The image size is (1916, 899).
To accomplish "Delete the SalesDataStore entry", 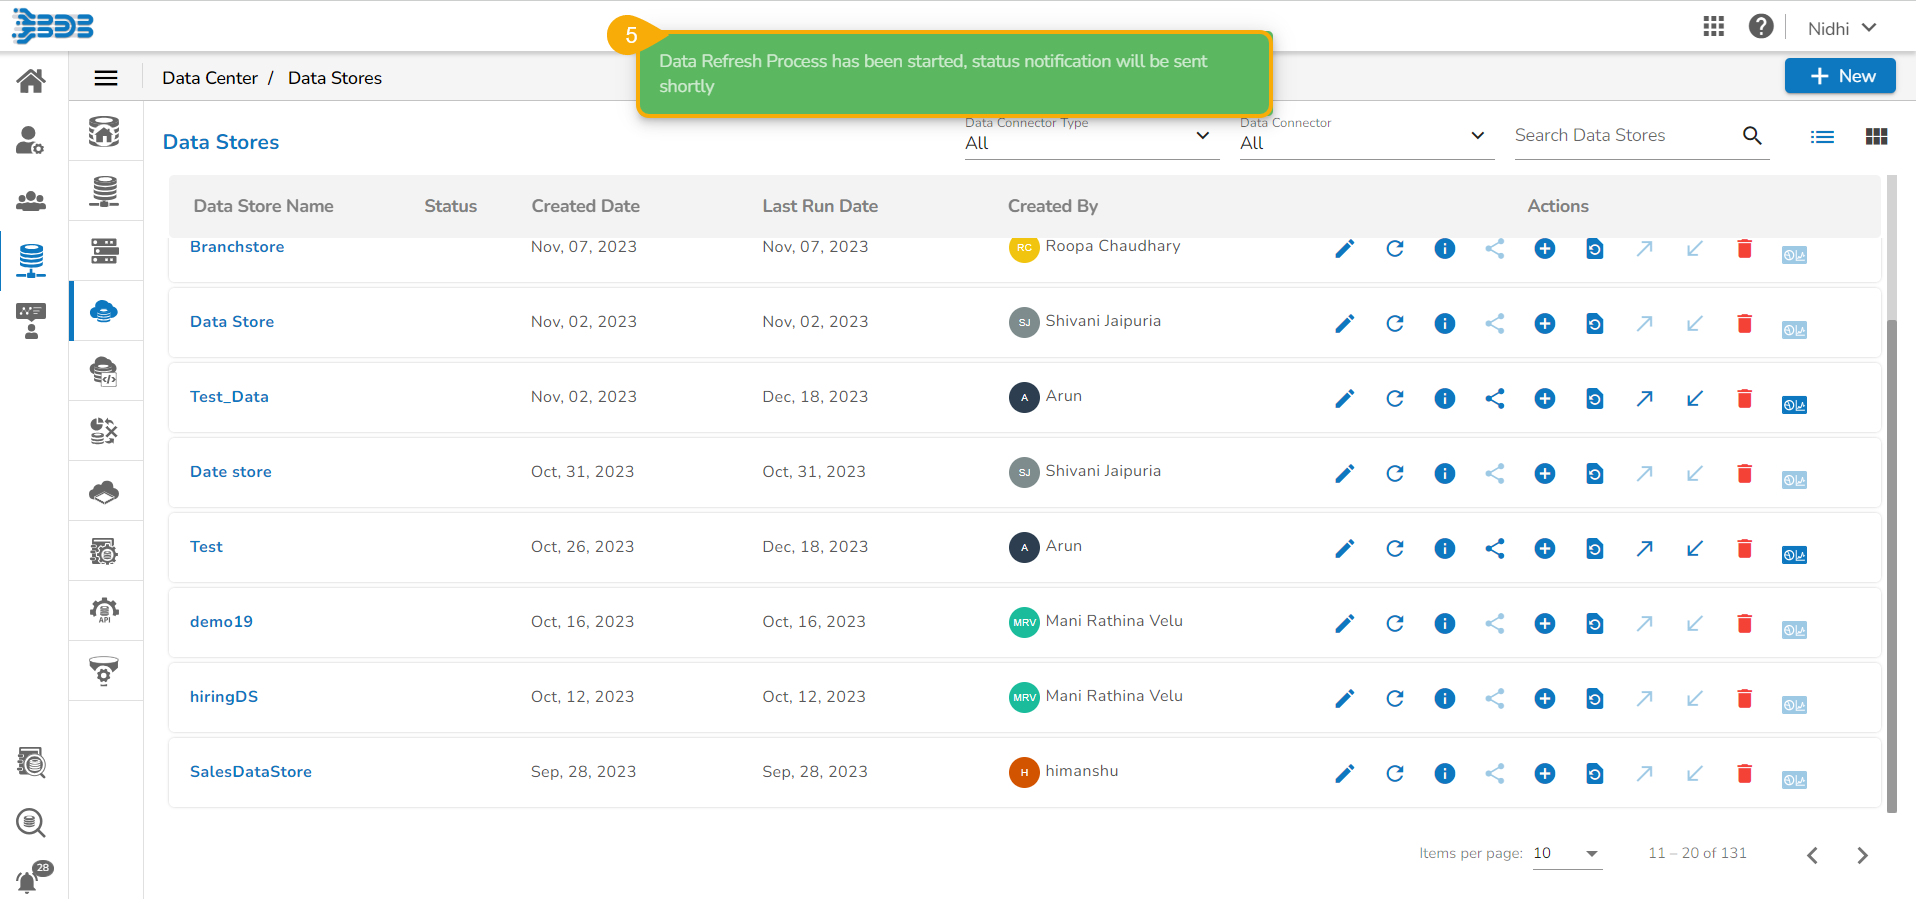I will pos(1744,773).
